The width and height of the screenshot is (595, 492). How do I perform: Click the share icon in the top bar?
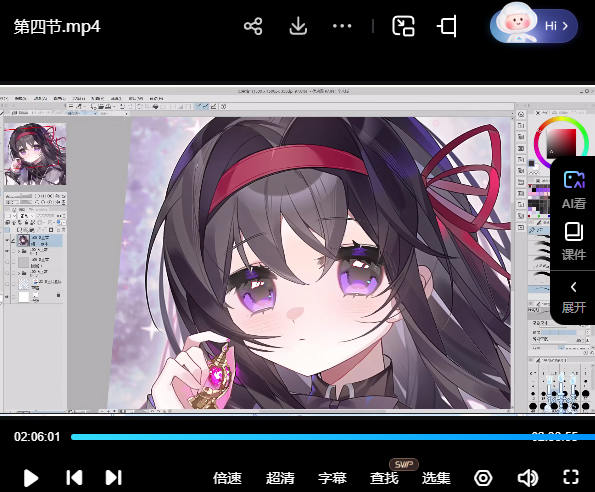[x=253, y=26]
